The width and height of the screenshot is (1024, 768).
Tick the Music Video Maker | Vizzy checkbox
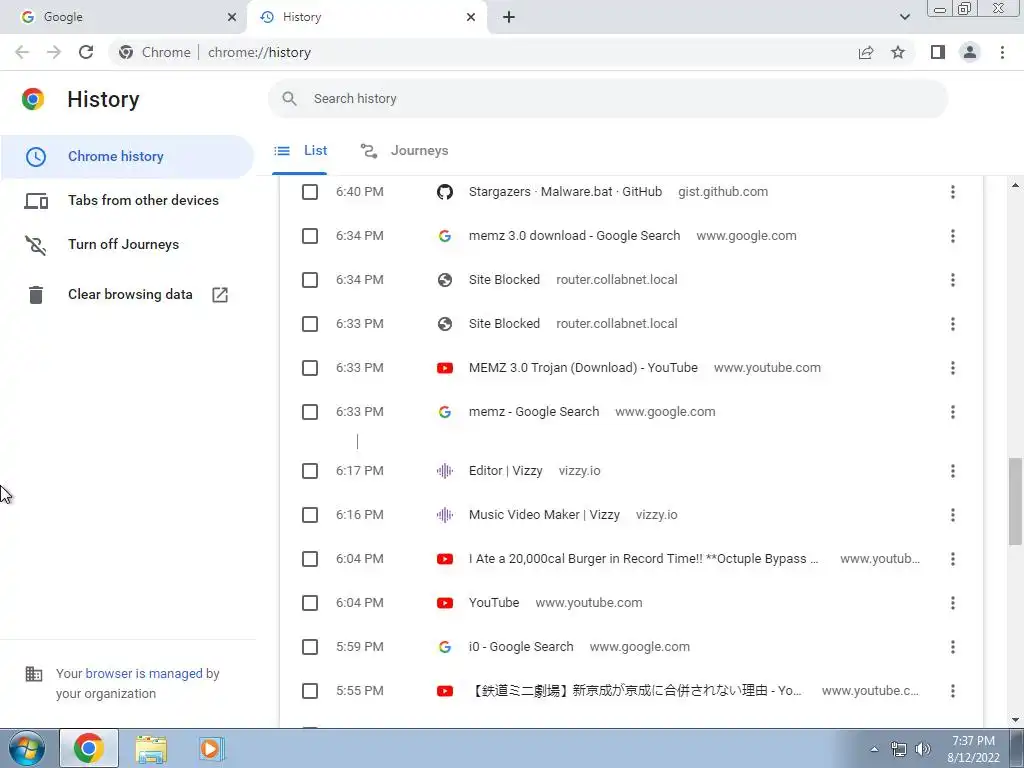click(x=310, y=515)
